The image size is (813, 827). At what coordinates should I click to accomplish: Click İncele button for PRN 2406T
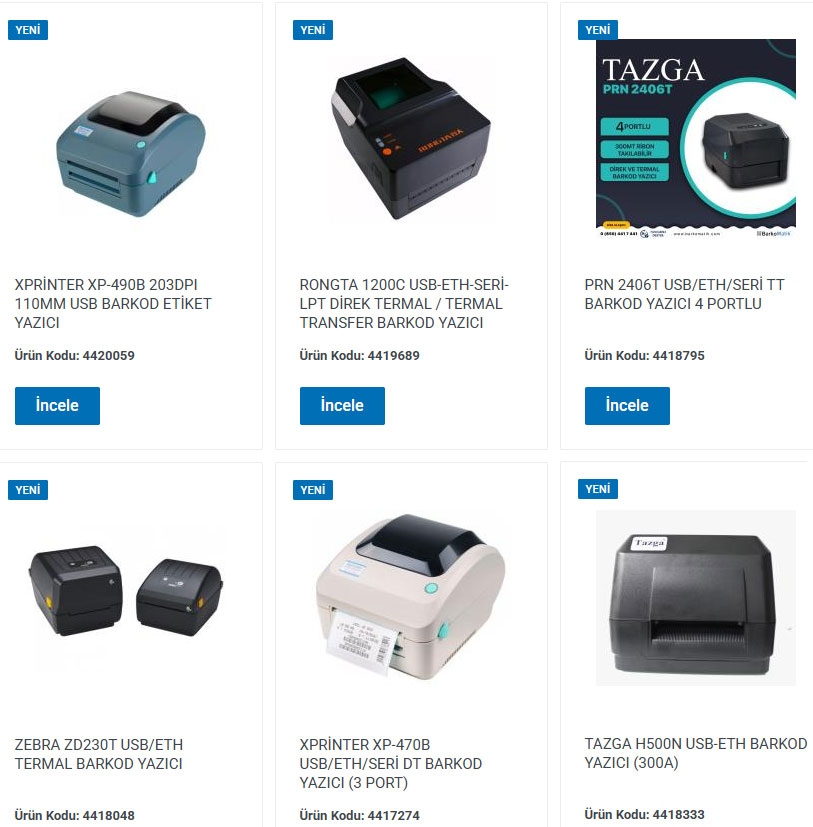point(627,406)
